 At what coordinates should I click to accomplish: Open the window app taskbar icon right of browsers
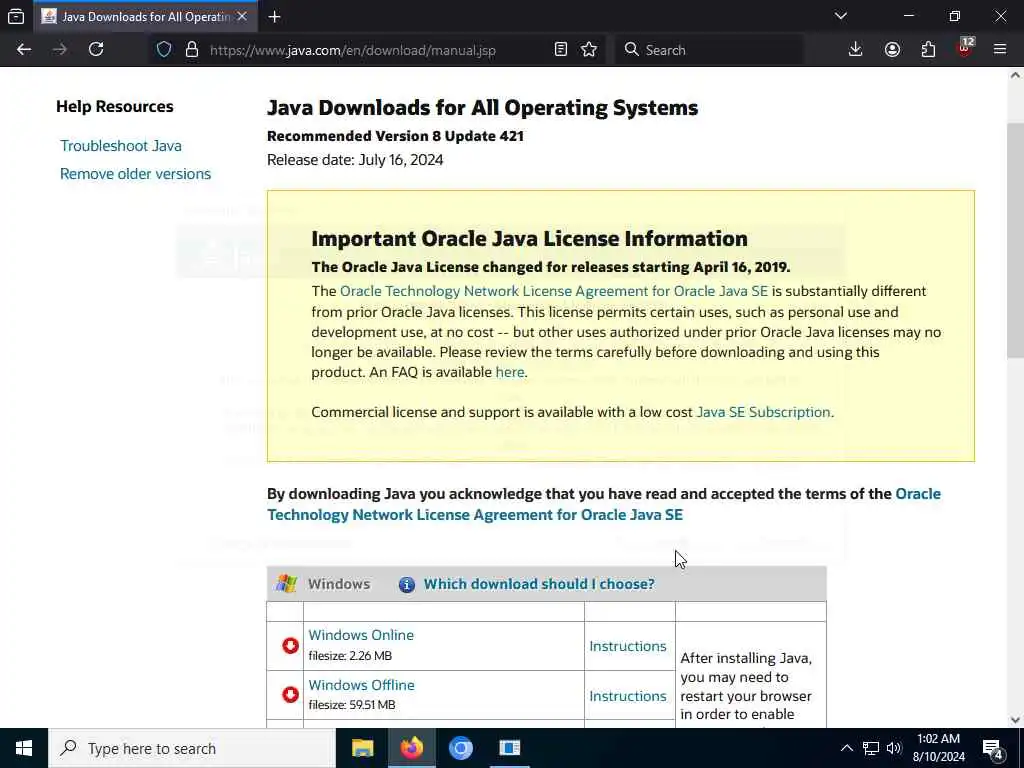[x=509, y=748]
